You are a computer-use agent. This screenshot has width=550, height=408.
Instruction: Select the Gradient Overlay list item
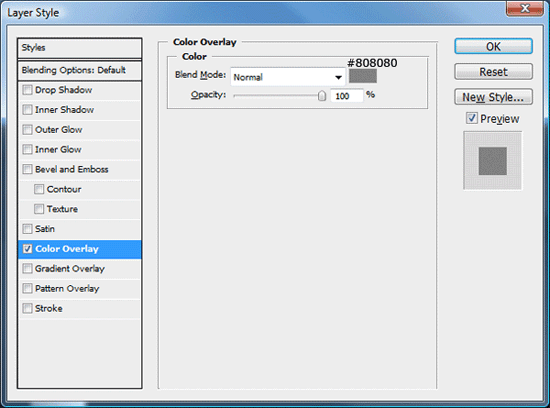pos(80,269)
